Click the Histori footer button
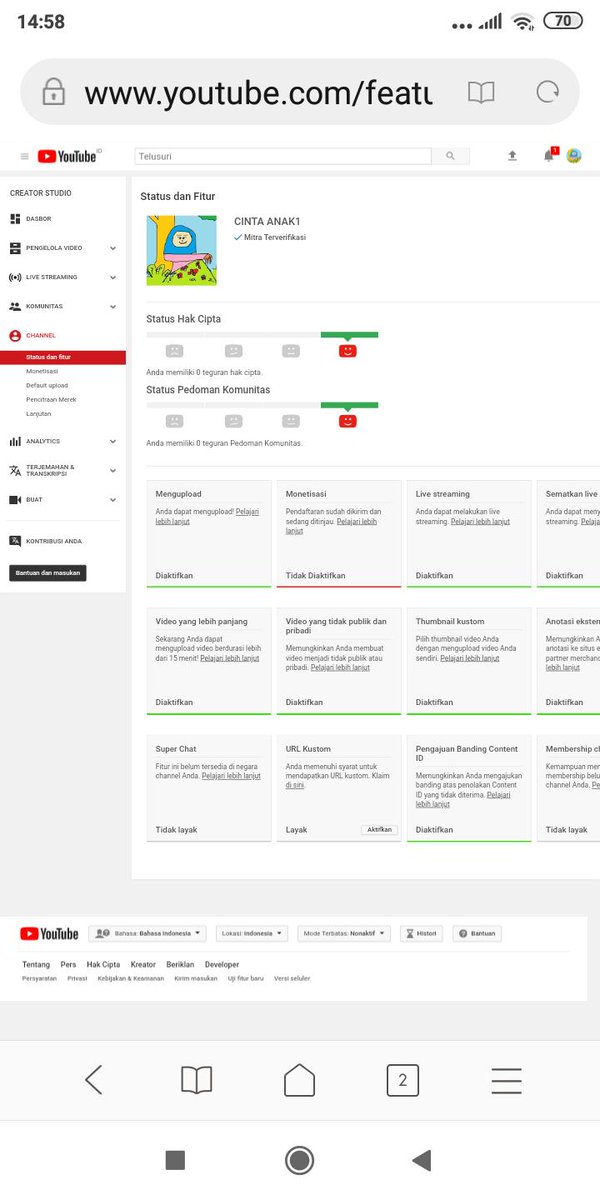 (421, 933)
